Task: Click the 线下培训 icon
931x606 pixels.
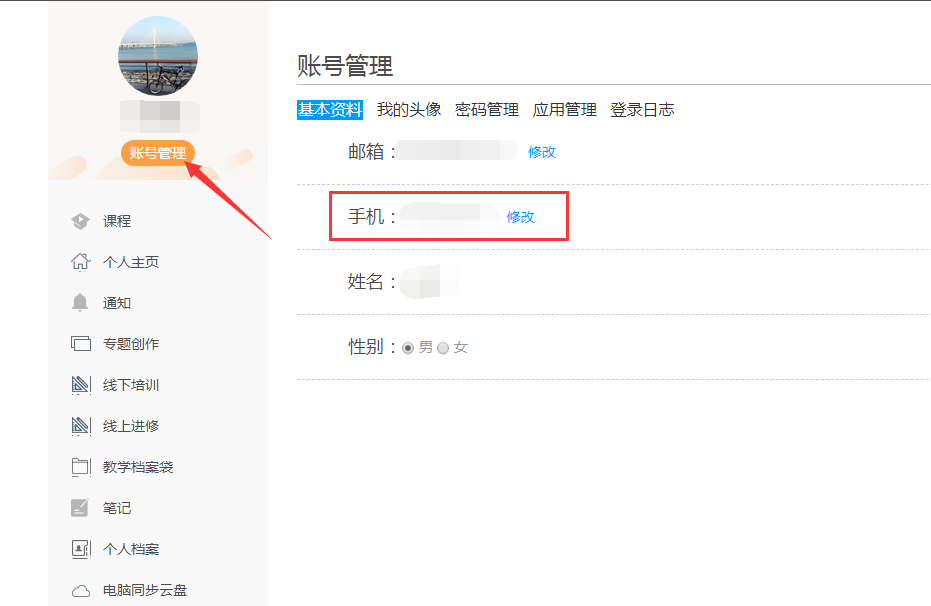Action: click(81, 385)
